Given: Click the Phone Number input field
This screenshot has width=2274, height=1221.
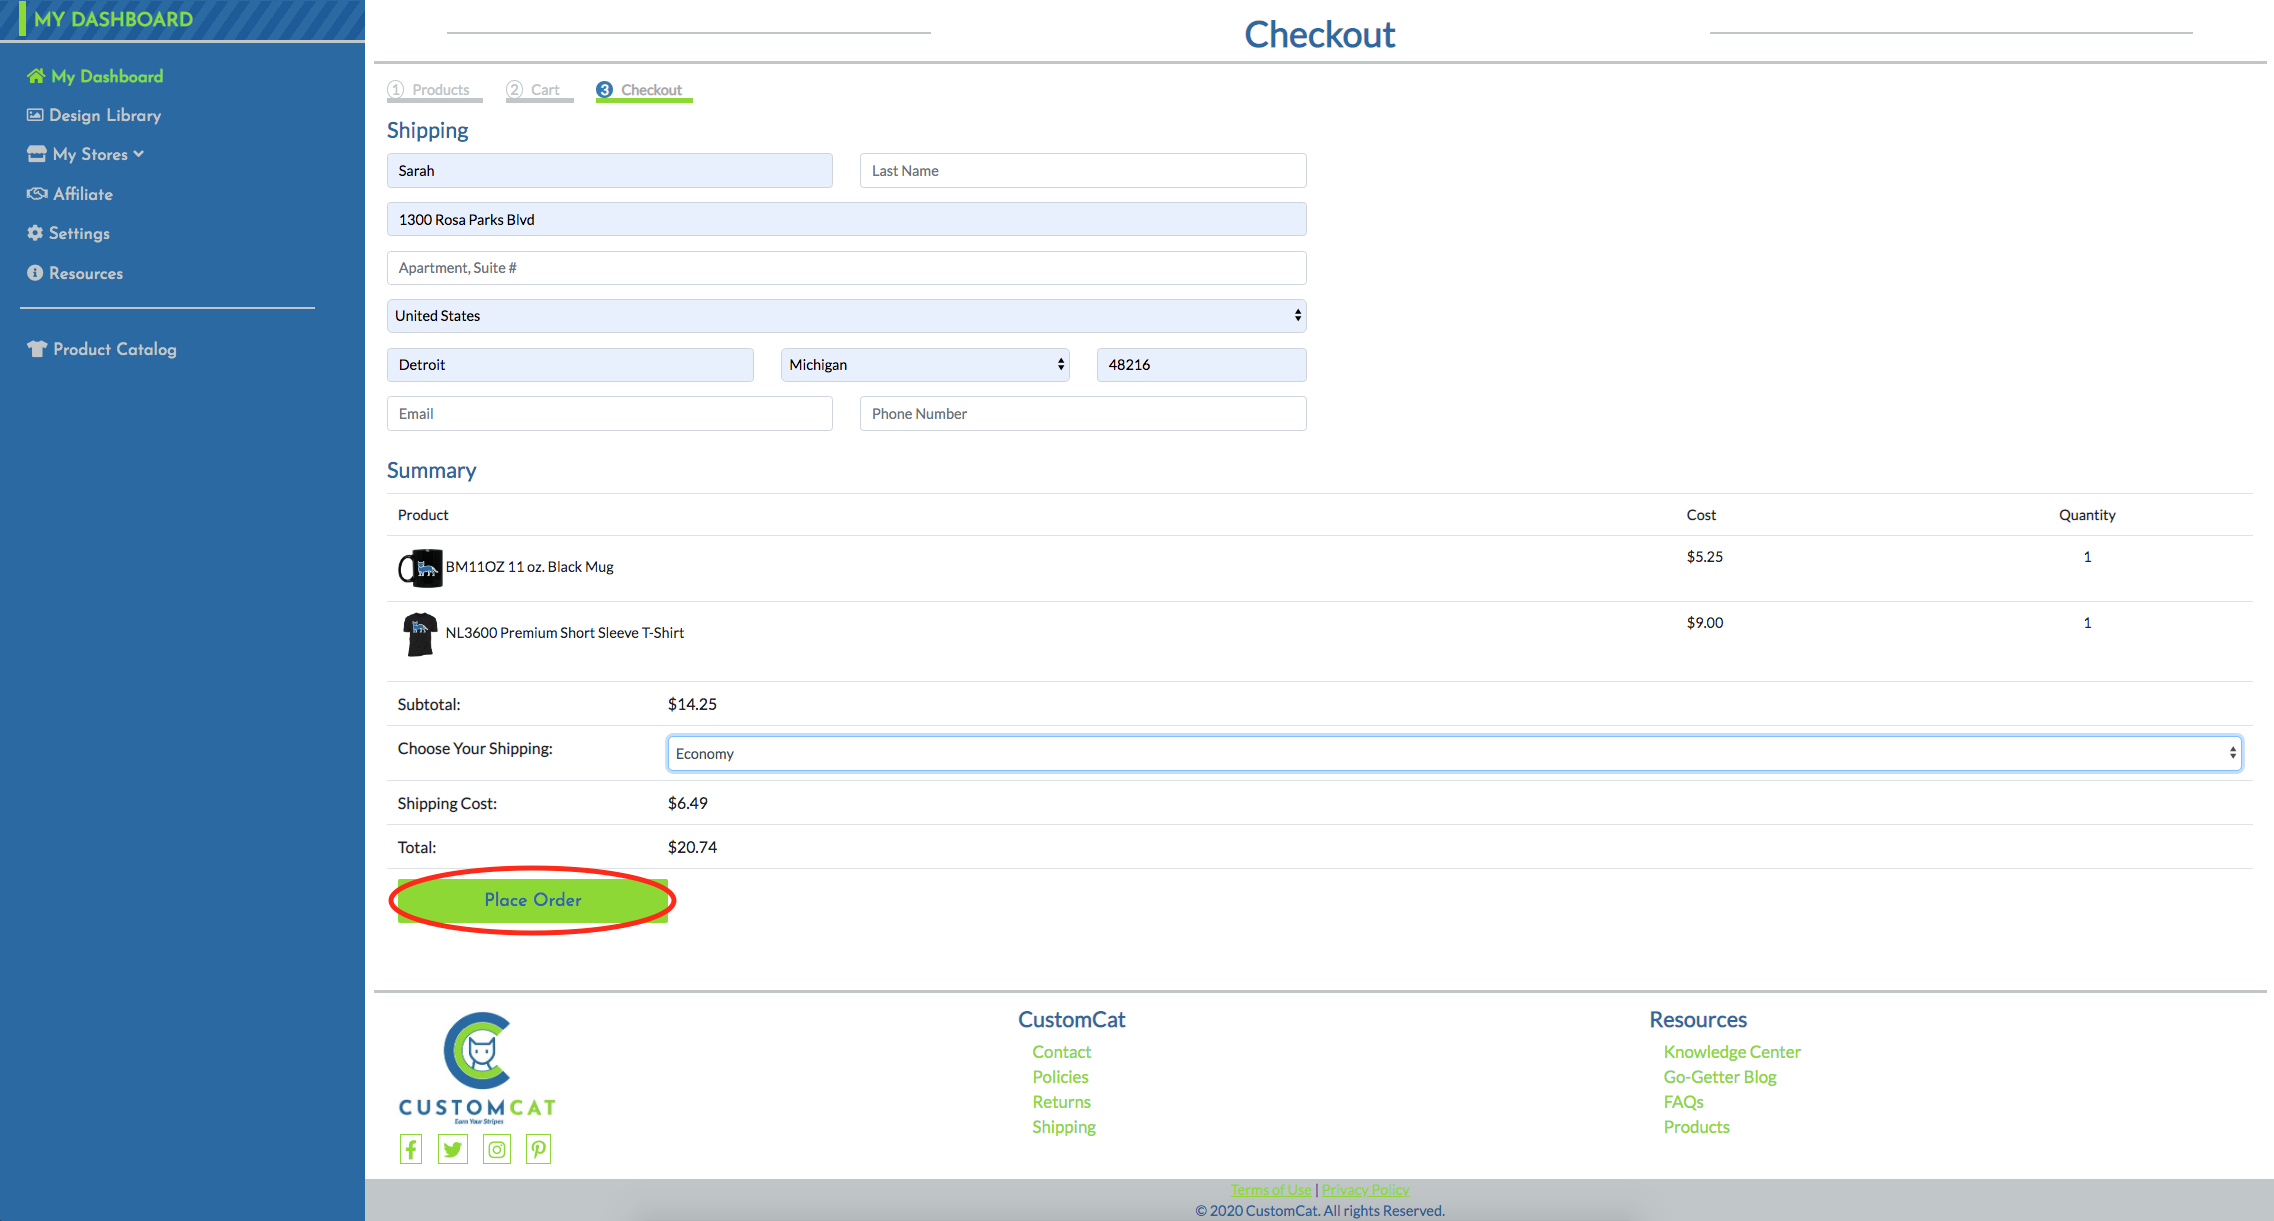Looking at the screenshot, I should point(1082,413).
